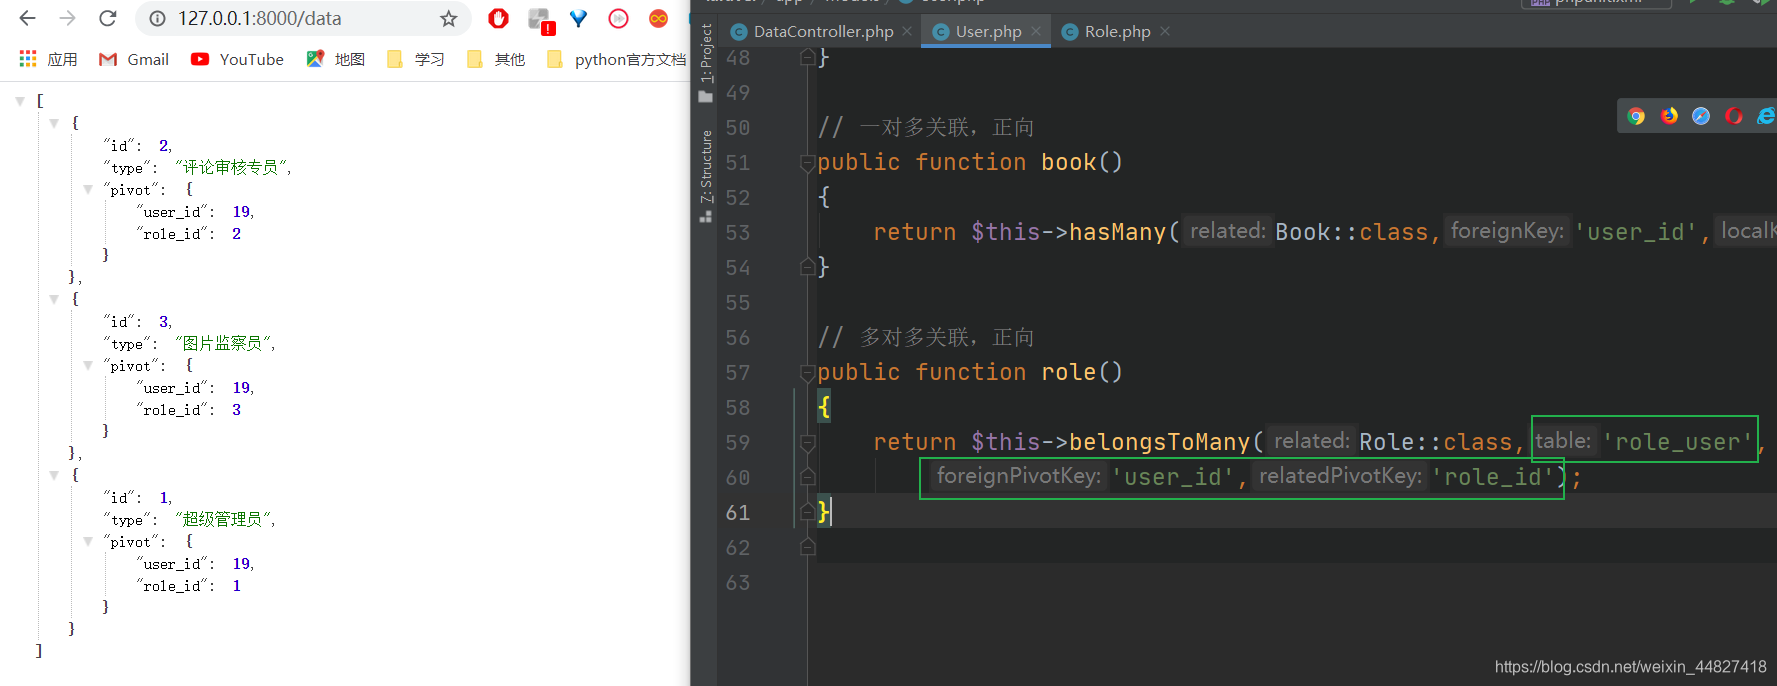Click Role::class on line 59
The height and width of the screenshot is (686, 1777).
coord(1436,442)
